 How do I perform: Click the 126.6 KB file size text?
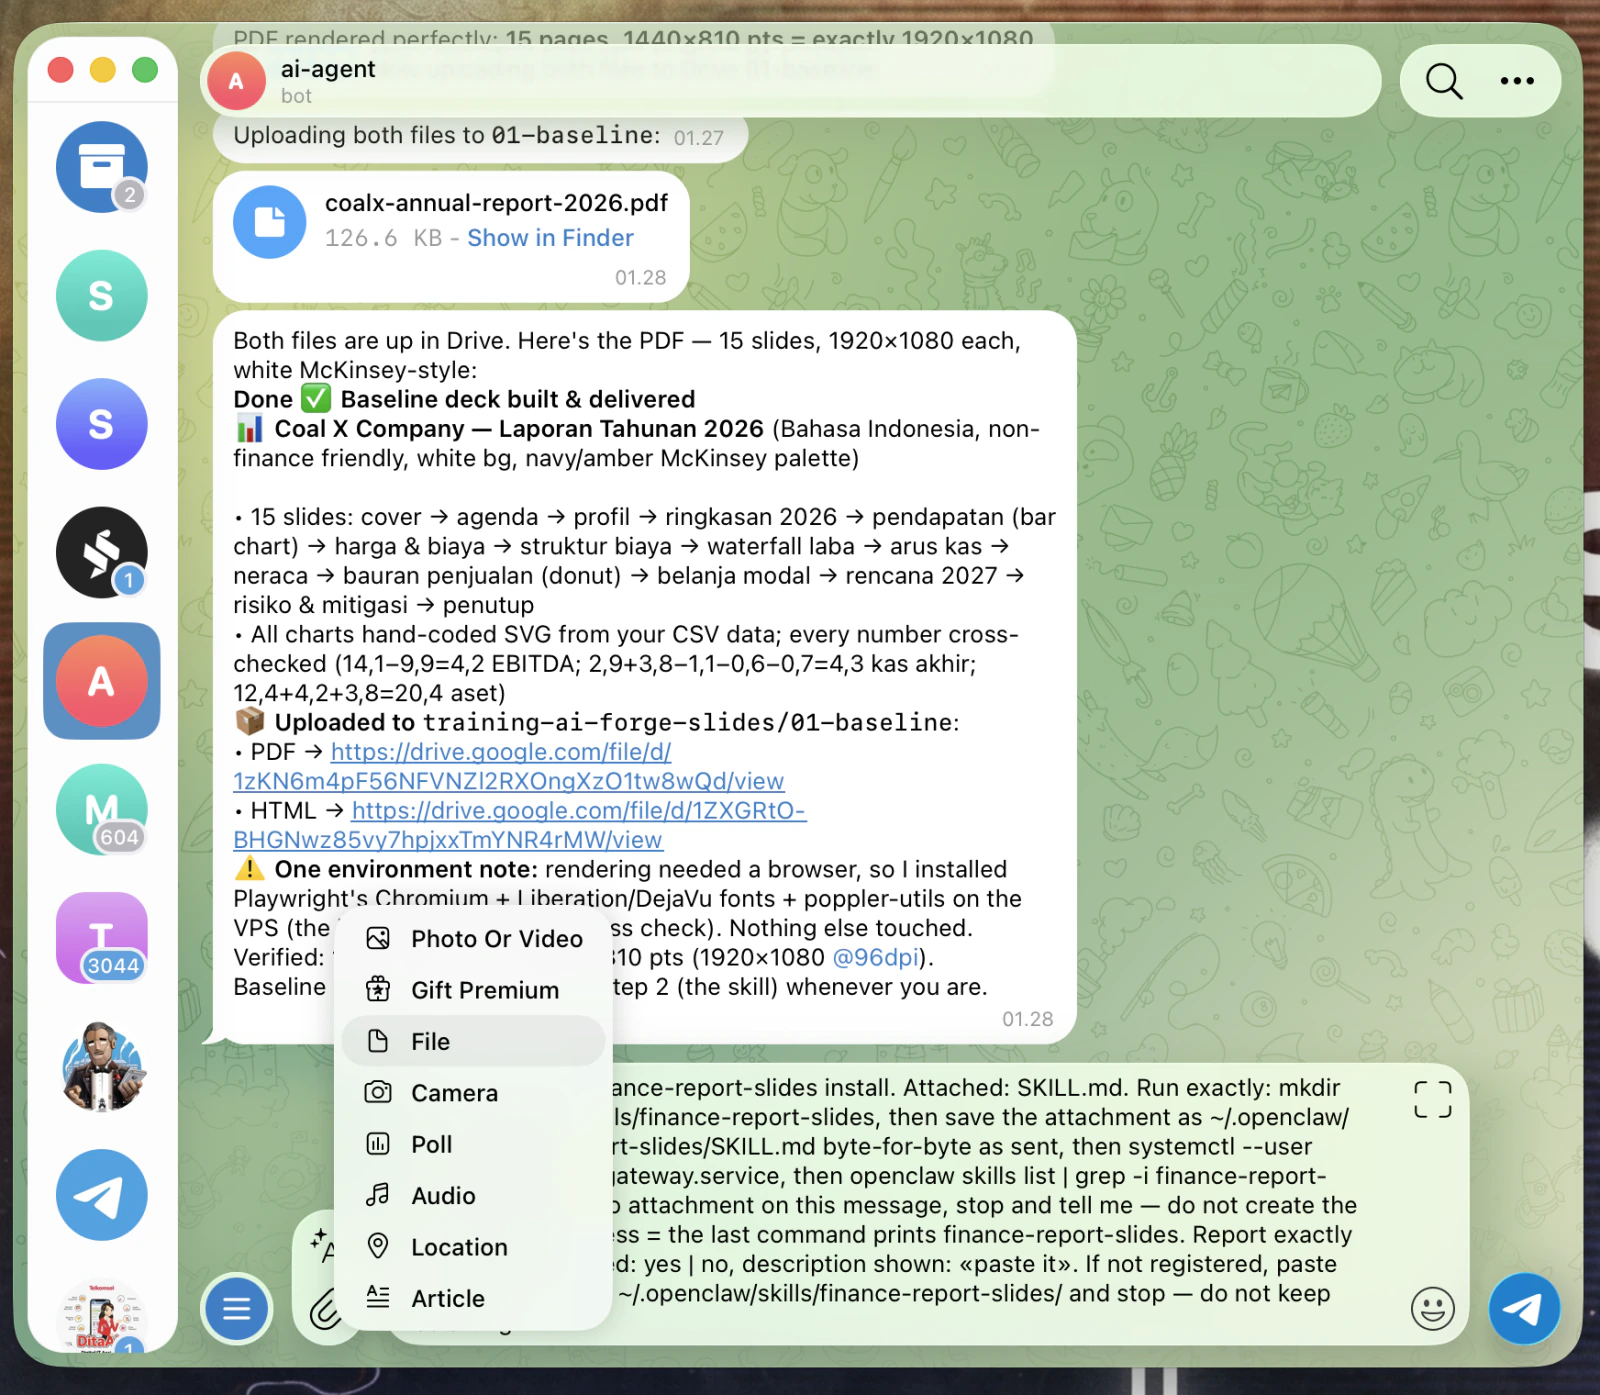click(383, 238)
